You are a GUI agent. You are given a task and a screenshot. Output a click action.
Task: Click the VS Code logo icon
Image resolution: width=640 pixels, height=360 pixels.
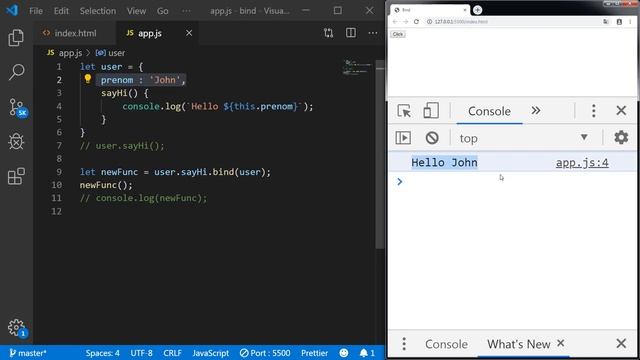[x=12, y=11]
